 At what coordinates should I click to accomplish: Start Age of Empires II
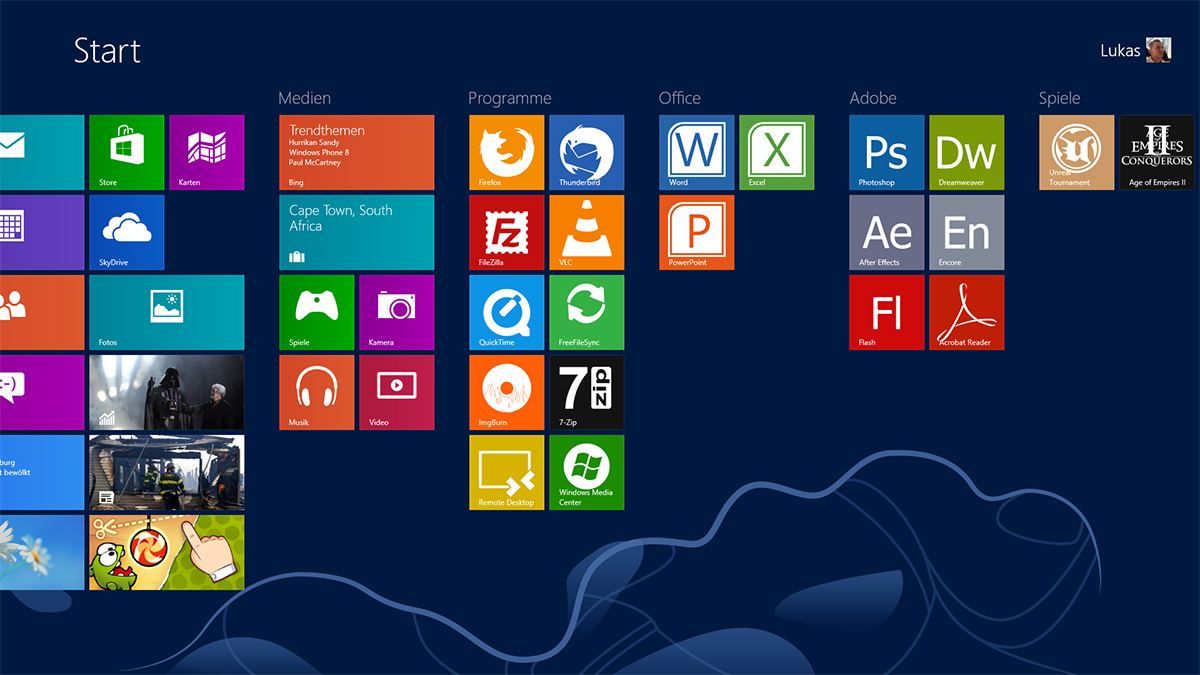click(x=1156, y=152)
